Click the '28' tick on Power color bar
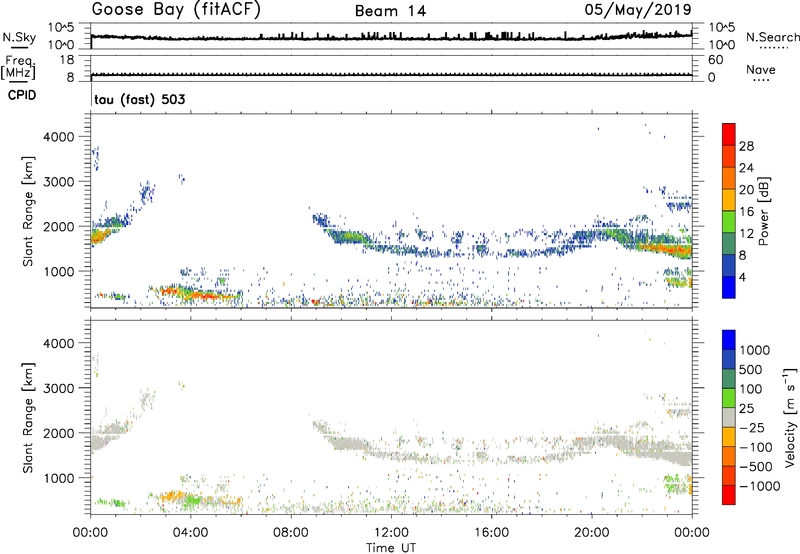The height and width of the screenshot is (554, 800). 746,146
